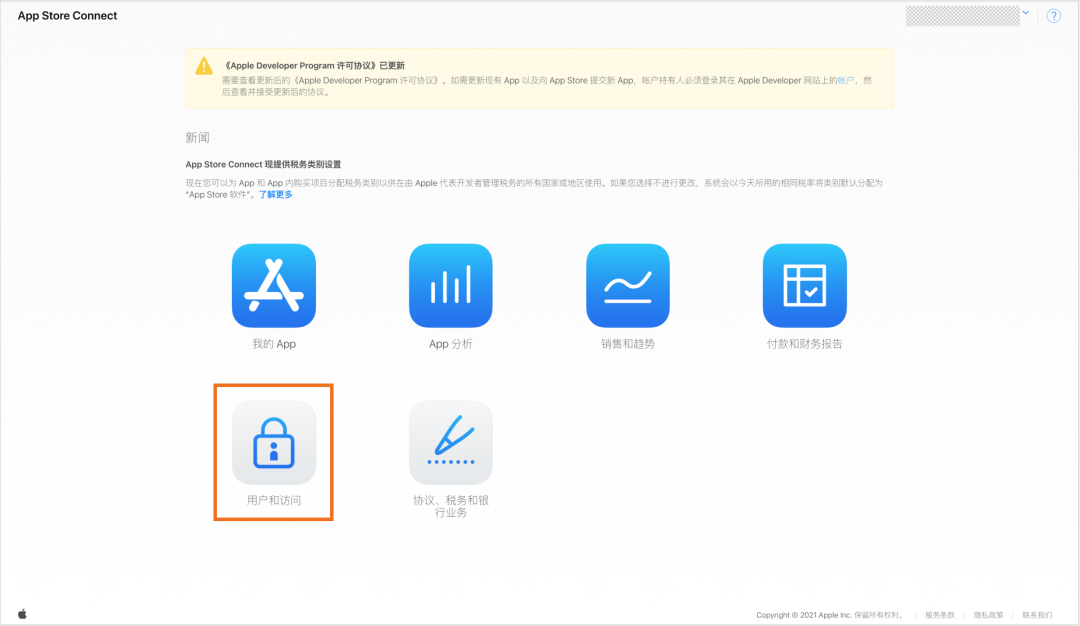Image resolution: width=1080 pixels, height=626 pixels.
Task: Click the Copyright 2021 Apple Inc. text
Action: pyautogui.click(x=829, y=615)
